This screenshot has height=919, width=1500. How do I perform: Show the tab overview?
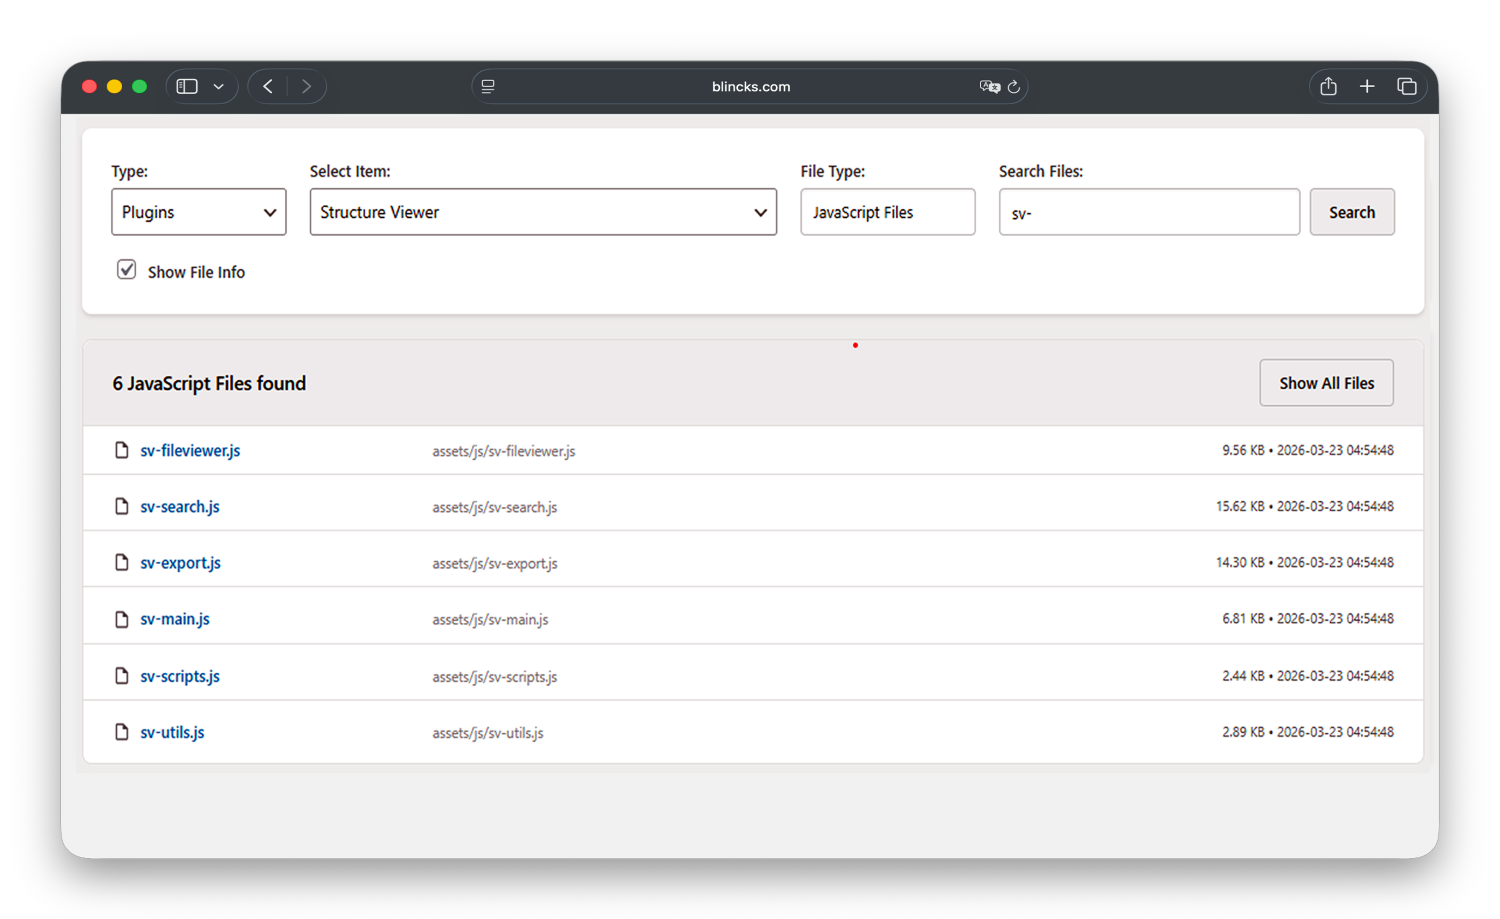(x=1407, y=86)
